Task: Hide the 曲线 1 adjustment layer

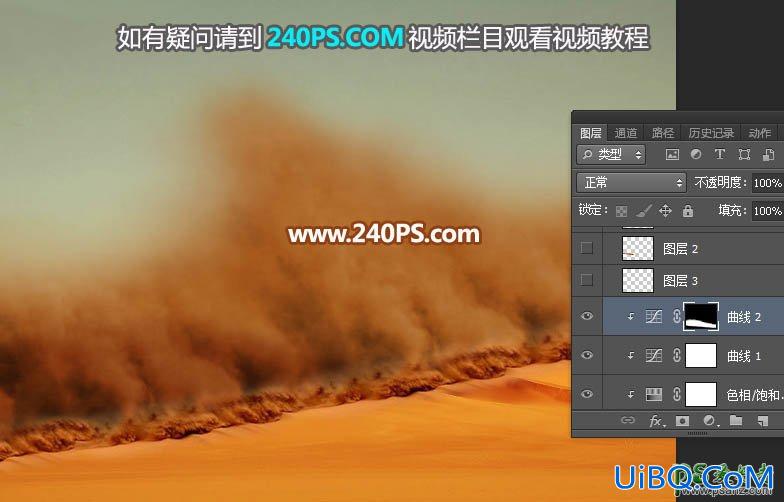Action: (587, 355)
